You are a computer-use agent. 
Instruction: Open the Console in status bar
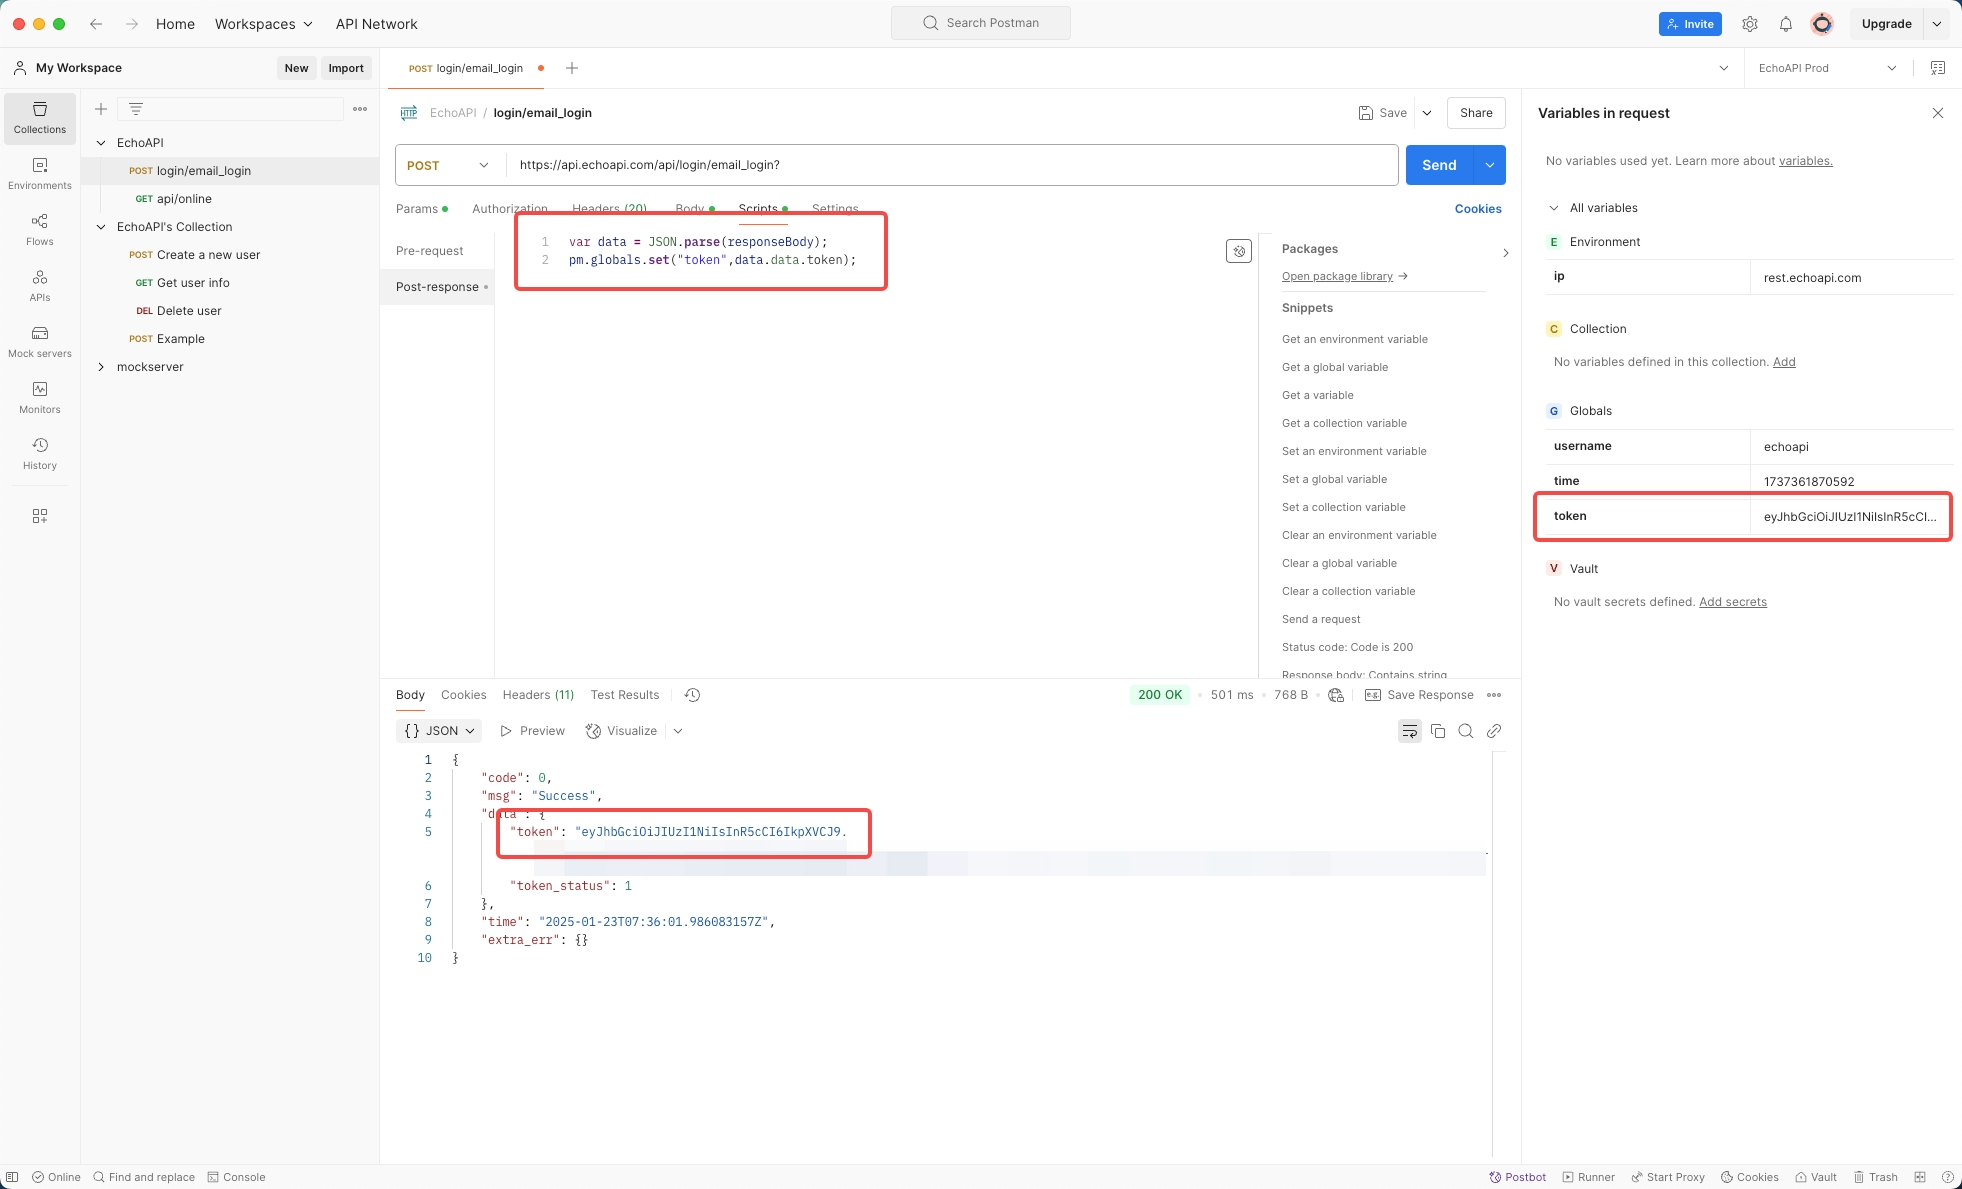coord(237,1177)
